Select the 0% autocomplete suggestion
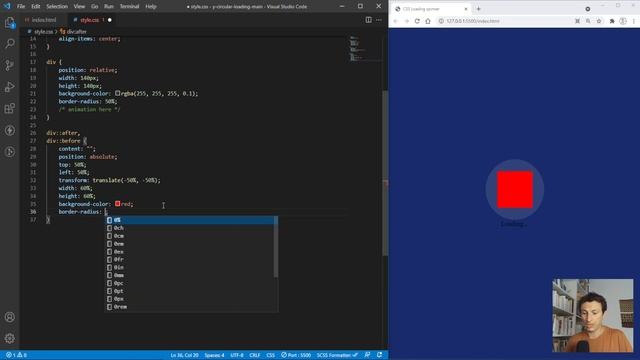Screen dimensions: 640x360 [190, 220]
